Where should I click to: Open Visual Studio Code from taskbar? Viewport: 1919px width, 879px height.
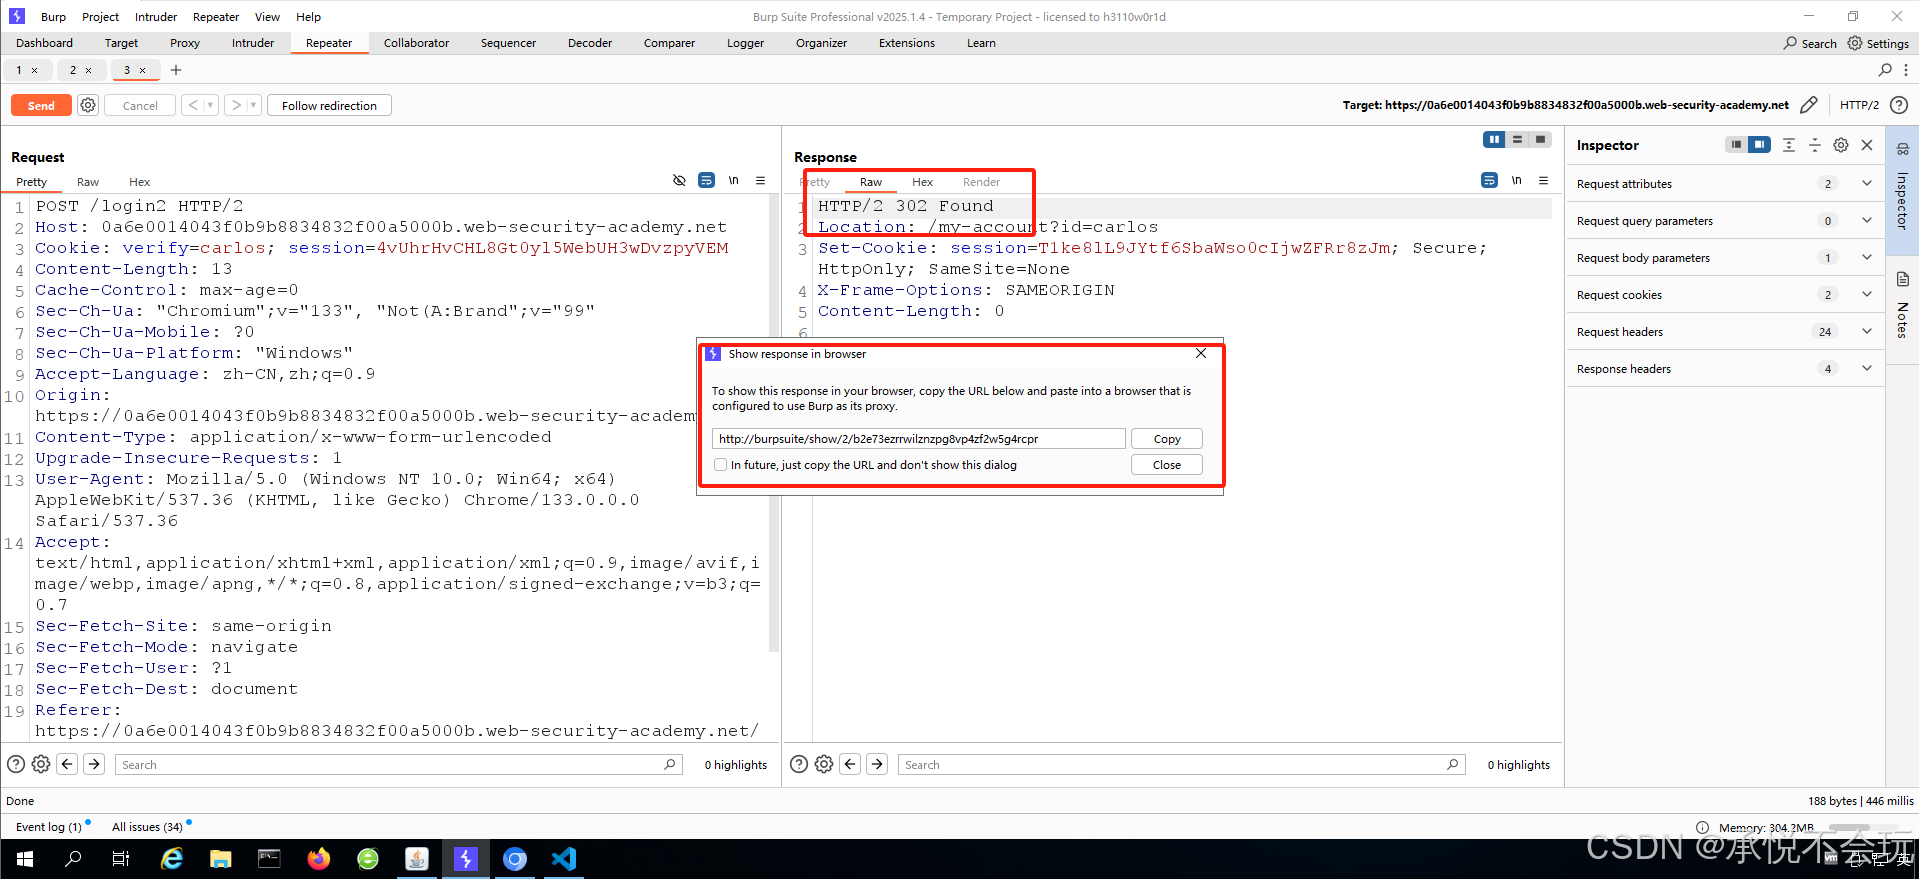(564, 859)
